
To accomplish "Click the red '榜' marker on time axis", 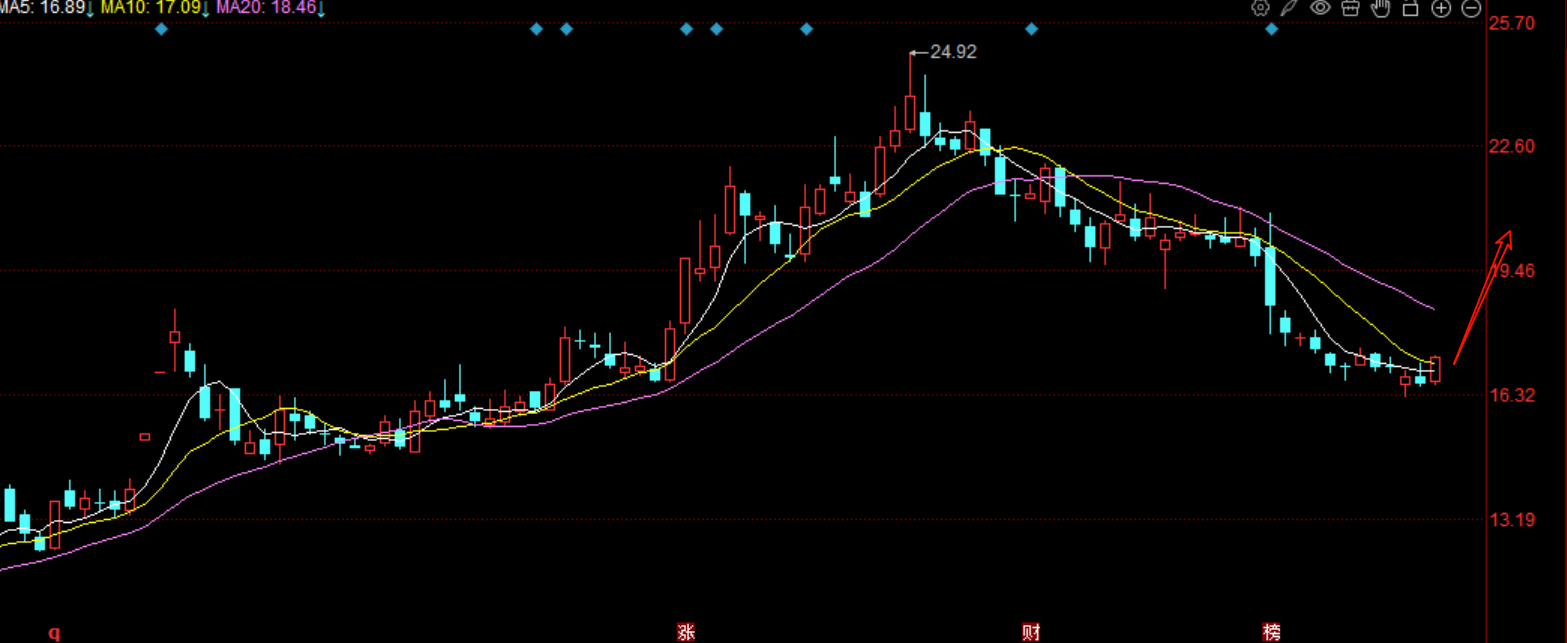I will pos(1271,632).
